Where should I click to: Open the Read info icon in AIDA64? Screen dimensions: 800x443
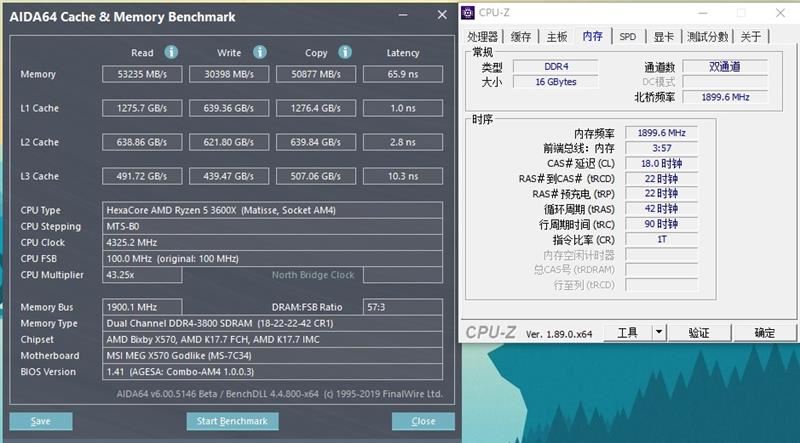tap(171, 52)
